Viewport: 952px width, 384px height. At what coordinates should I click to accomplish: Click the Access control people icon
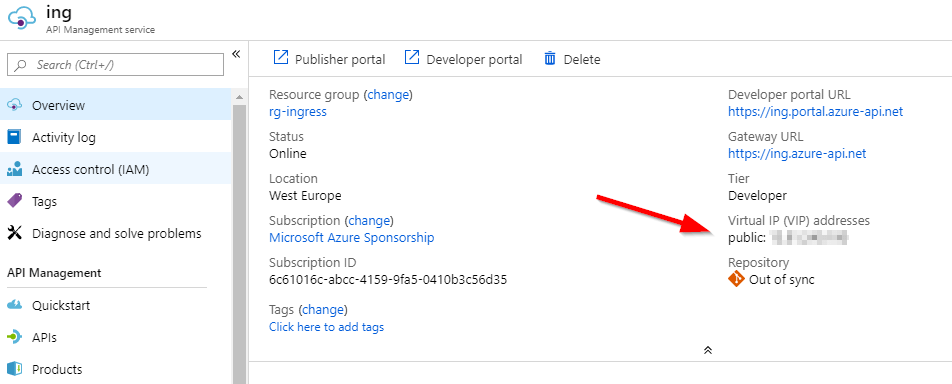(14, 170)
